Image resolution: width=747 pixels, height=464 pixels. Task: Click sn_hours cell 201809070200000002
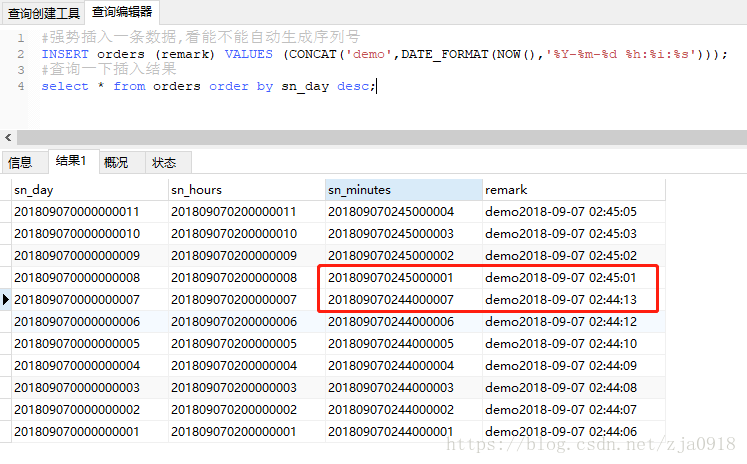click(x=247, y=409)
